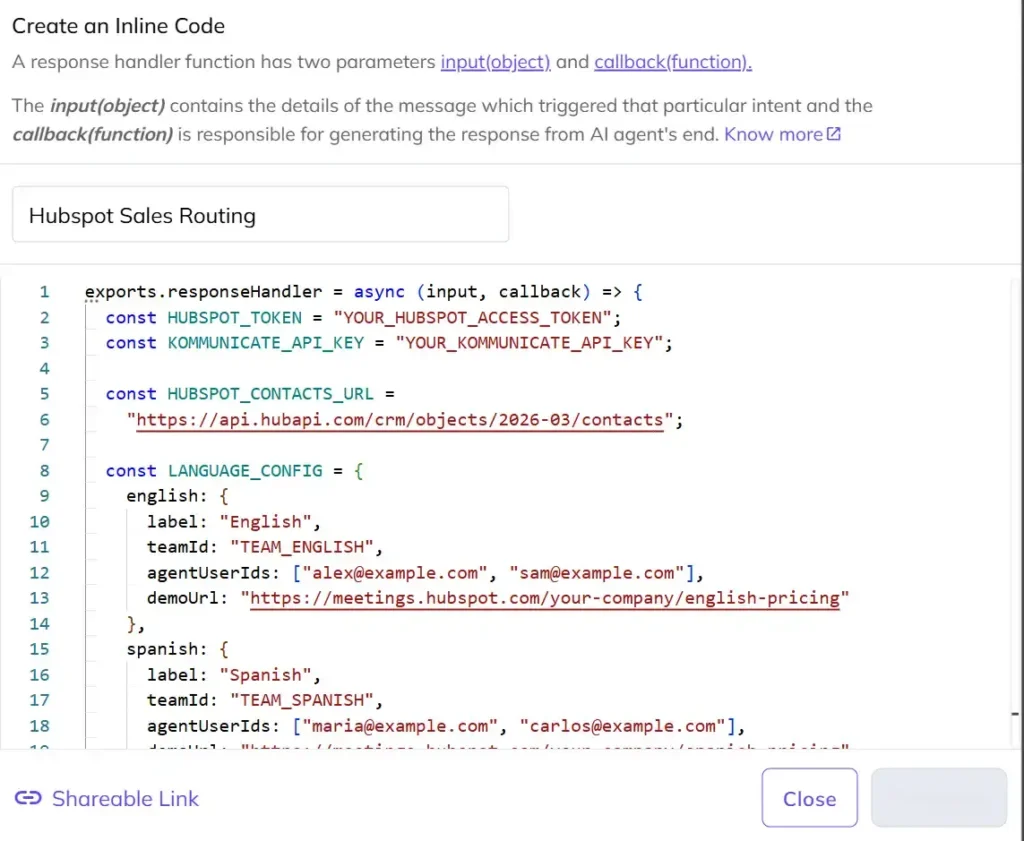
Task: Click the api.hubapi.com contacts URL string
Action: [400, 420]
